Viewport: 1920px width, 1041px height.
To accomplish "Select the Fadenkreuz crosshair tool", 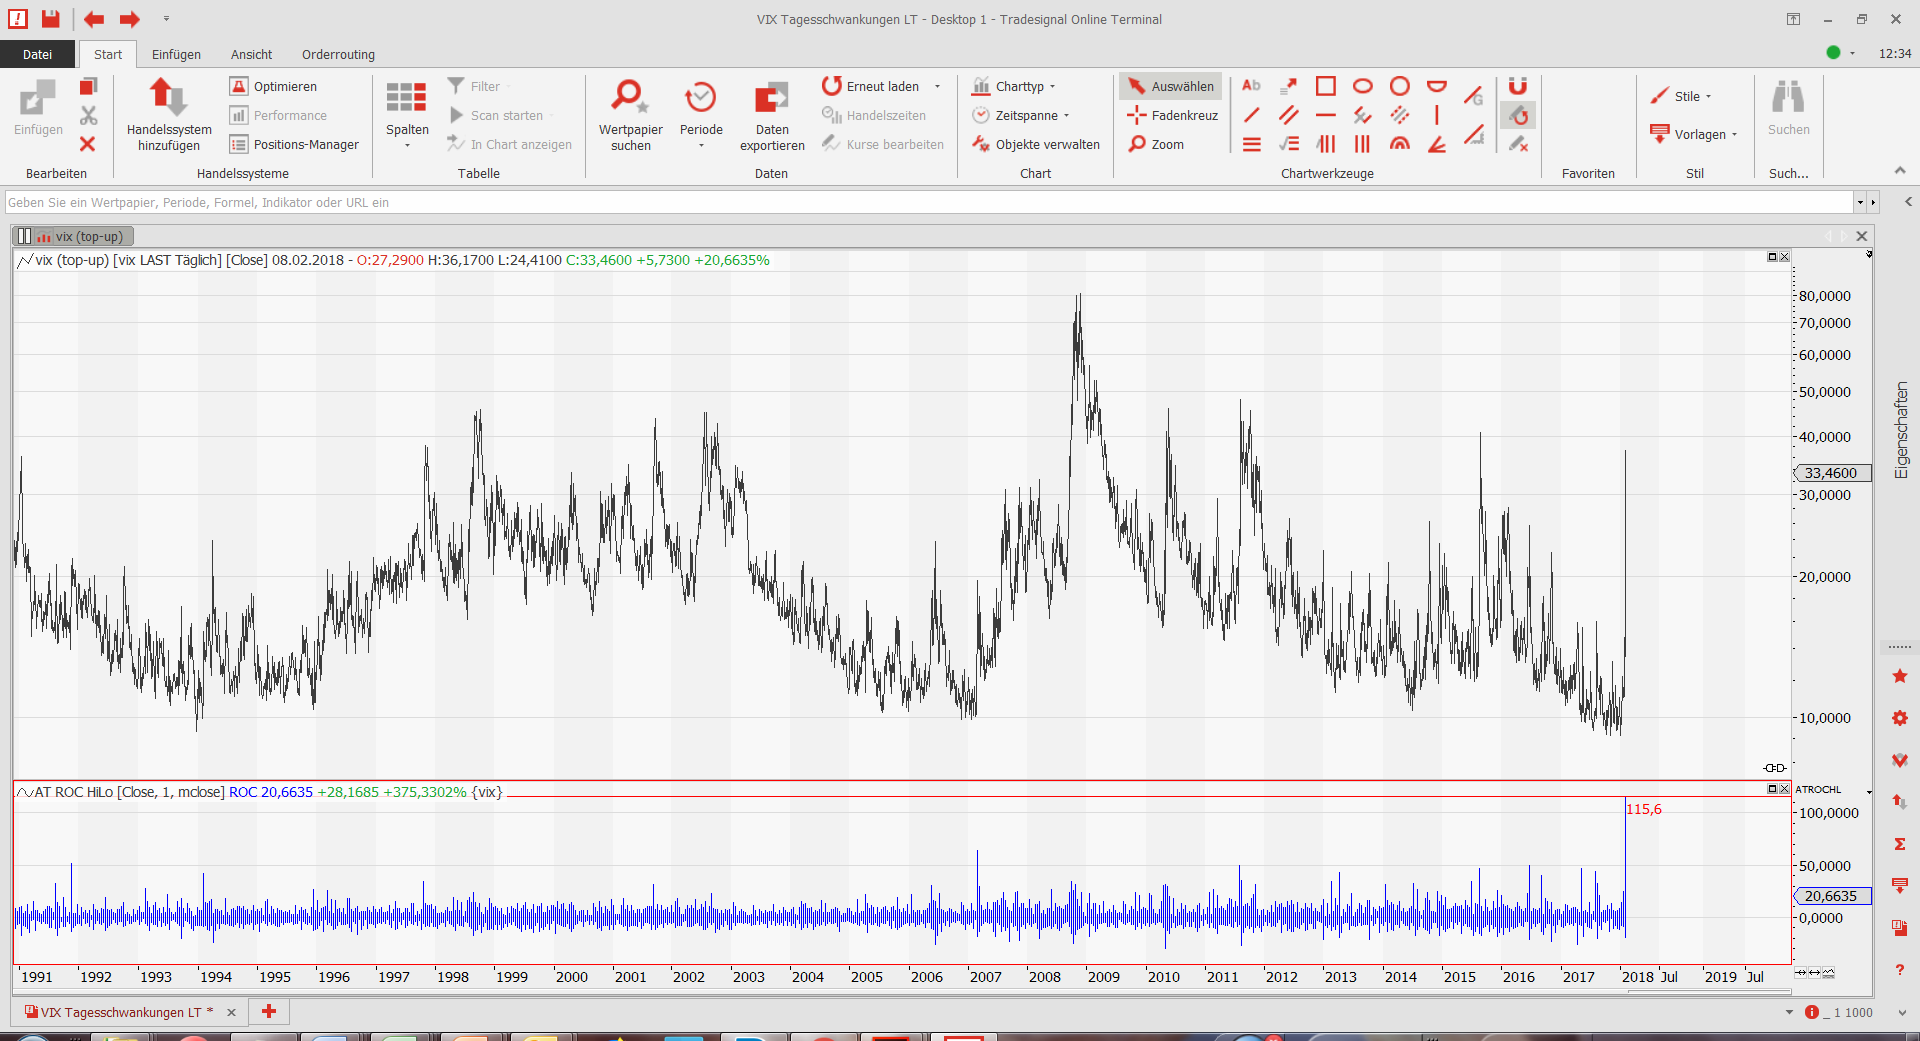I will coord(1173,115).
